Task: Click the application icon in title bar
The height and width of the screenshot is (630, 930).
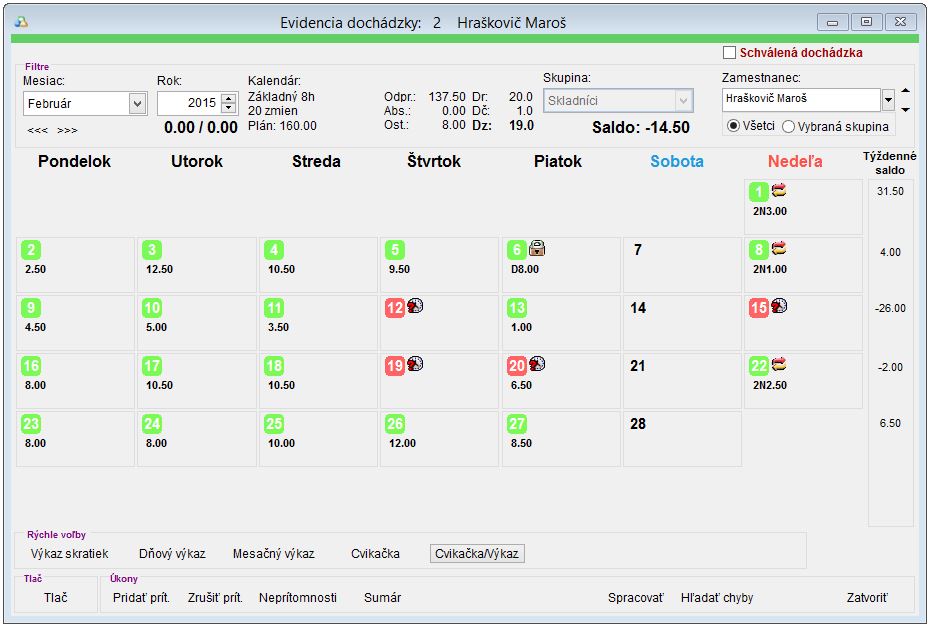Action: coord(21,23)
